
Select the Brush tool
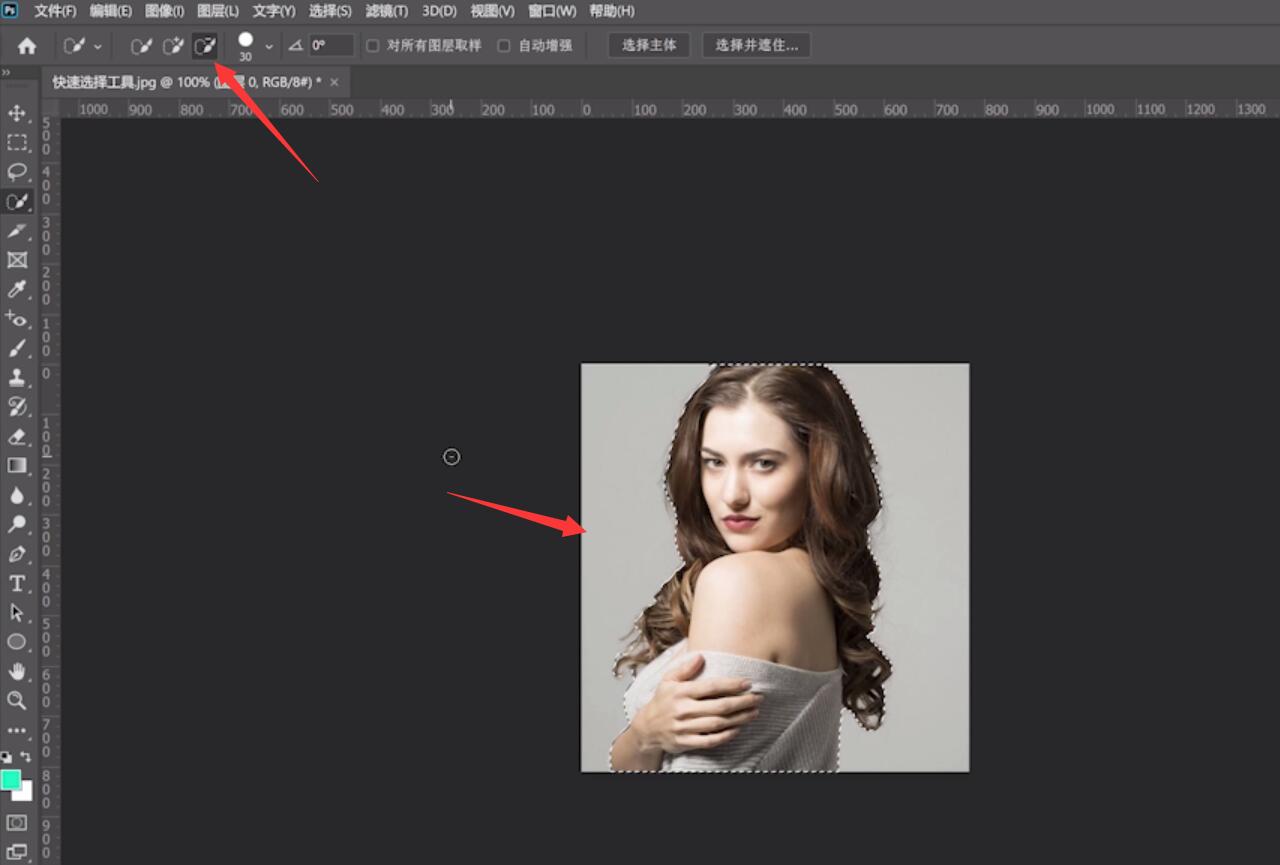(x=17, y=348)
